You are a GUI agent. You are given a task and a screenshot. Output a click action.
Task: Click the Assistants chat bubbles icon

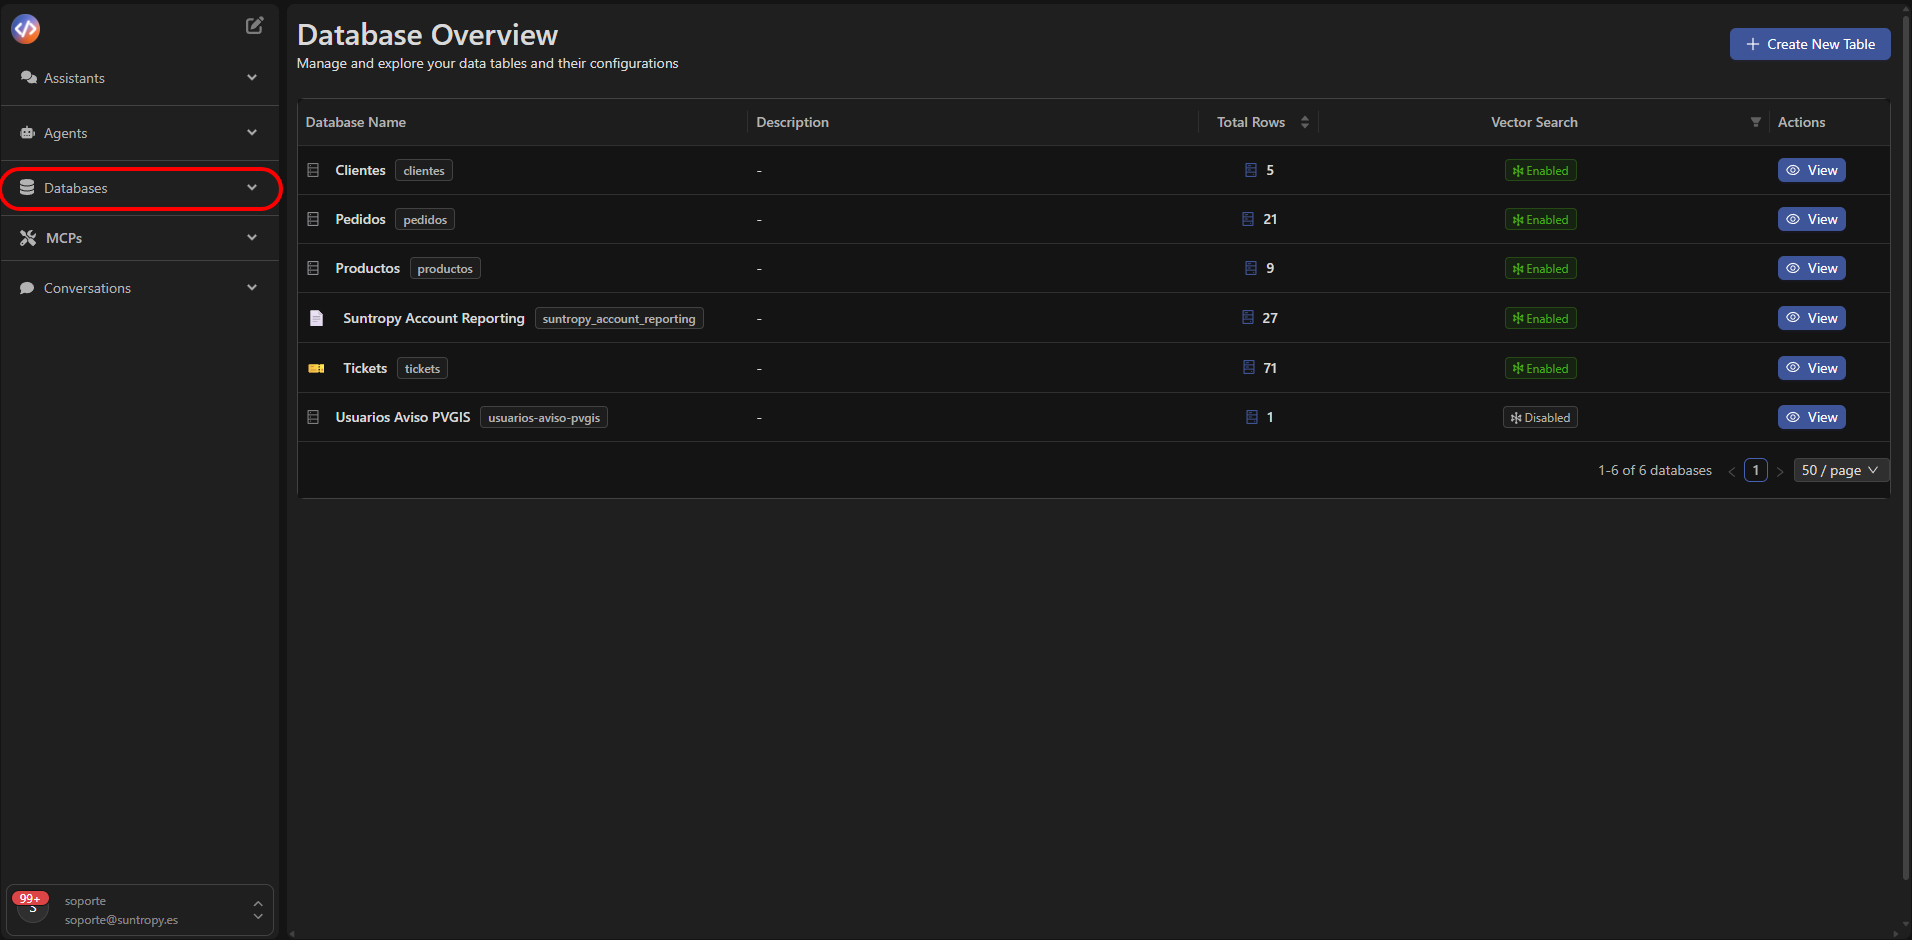[29, 78]
